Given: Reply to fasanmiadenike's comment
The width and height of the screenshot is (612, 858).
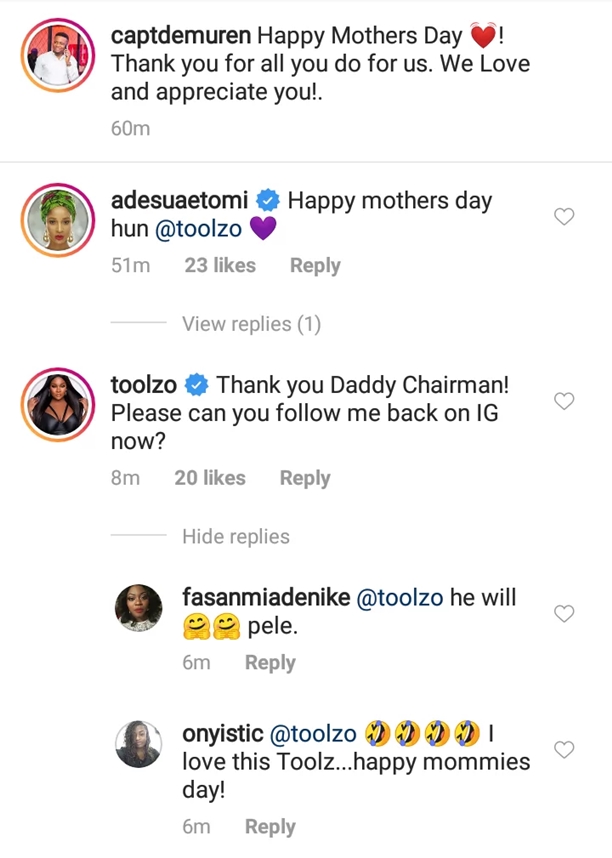Looking at the screenshot, I should click(x=270, y=663).
